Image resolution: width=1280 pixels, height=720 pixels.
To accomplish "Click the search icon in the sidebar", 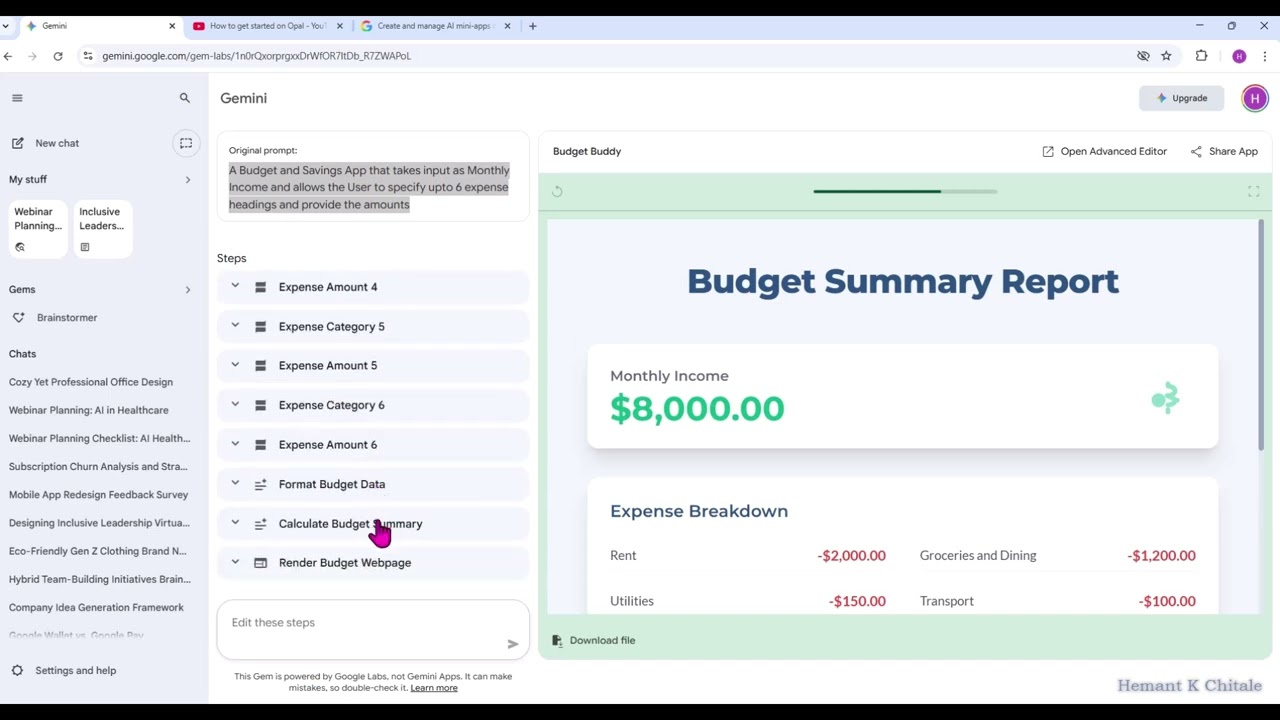I will 185,98.
